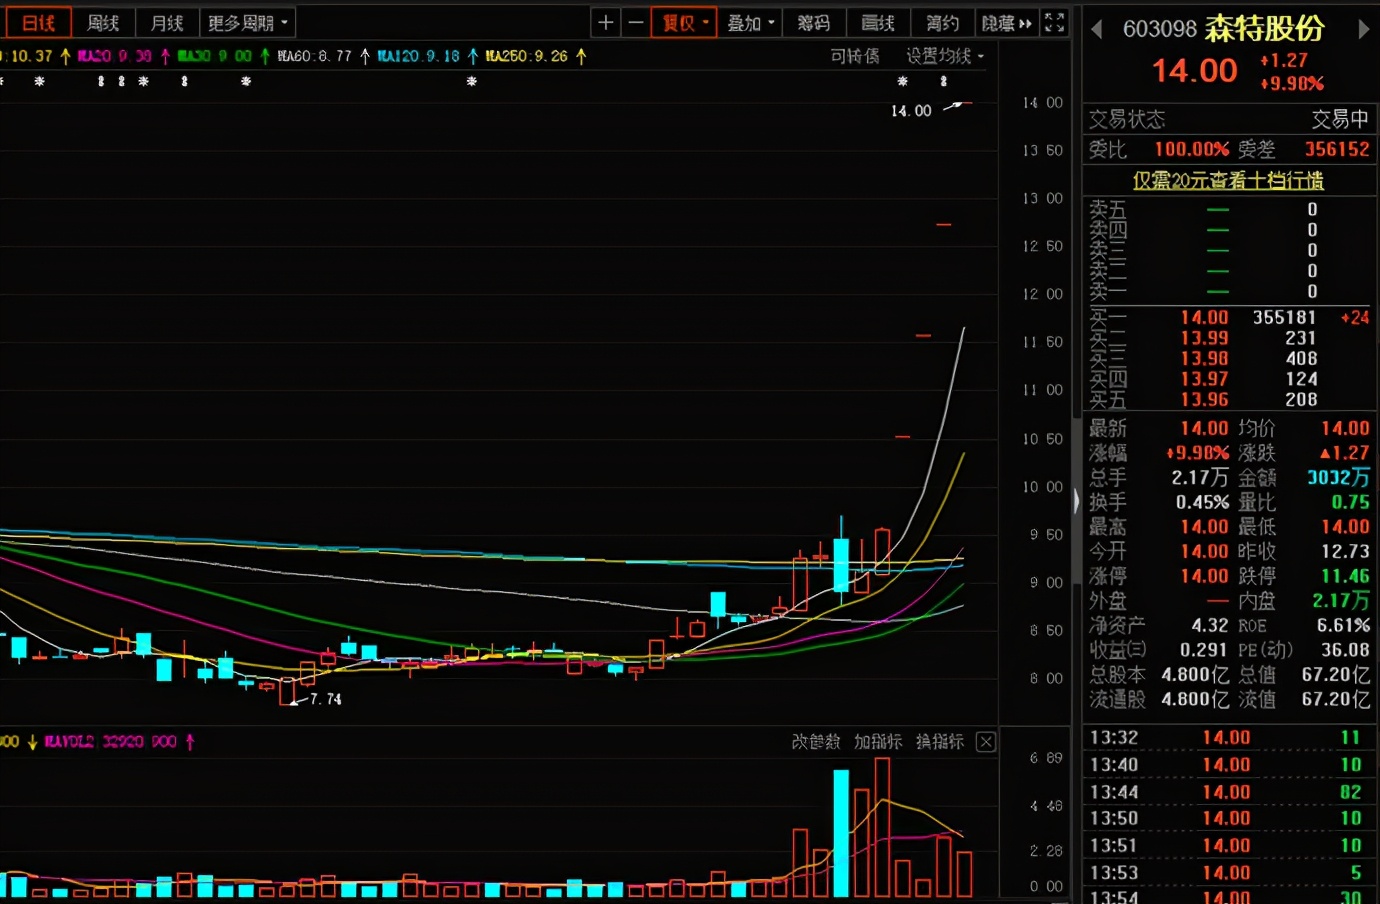Click the low price marker 7.74
Viewport: 1380px width, 904px height.
[x=325, y=699]
